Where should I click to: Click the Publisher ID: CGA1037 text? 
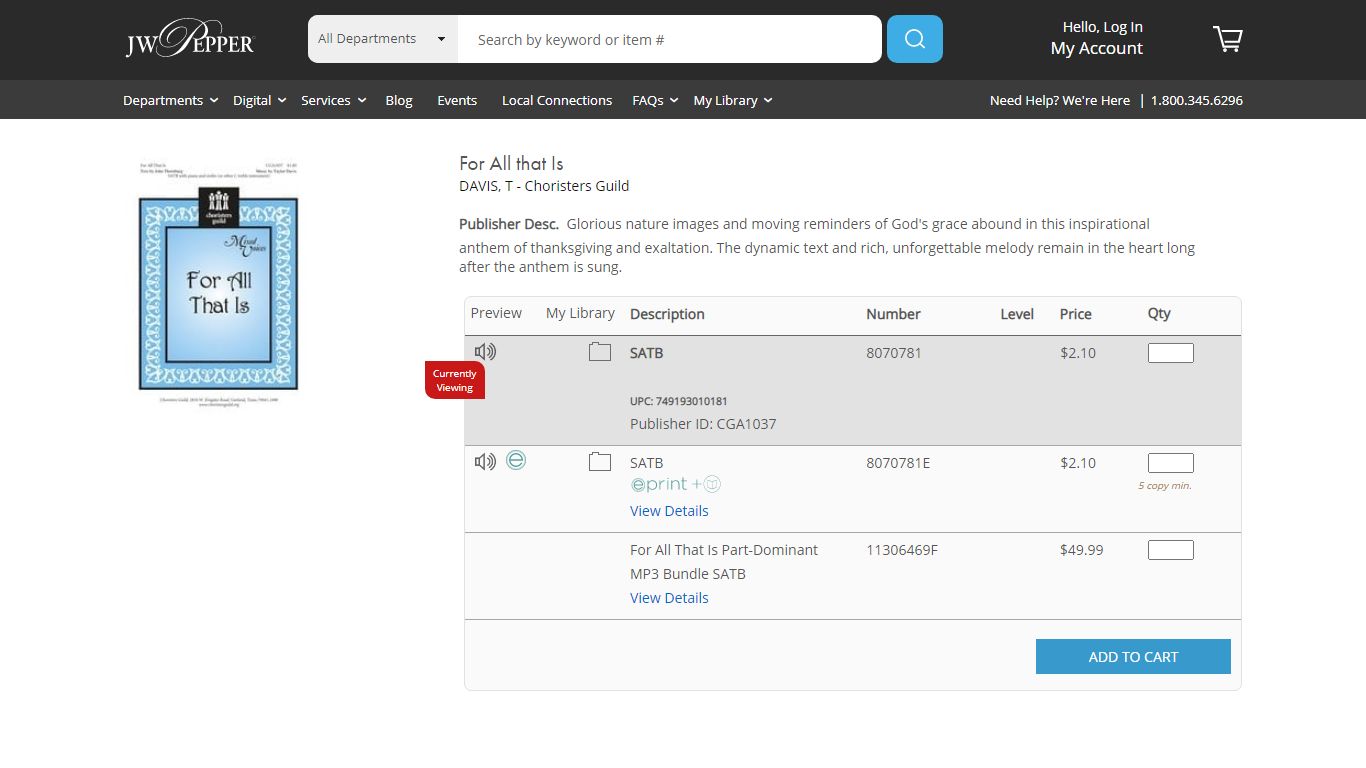703,424
